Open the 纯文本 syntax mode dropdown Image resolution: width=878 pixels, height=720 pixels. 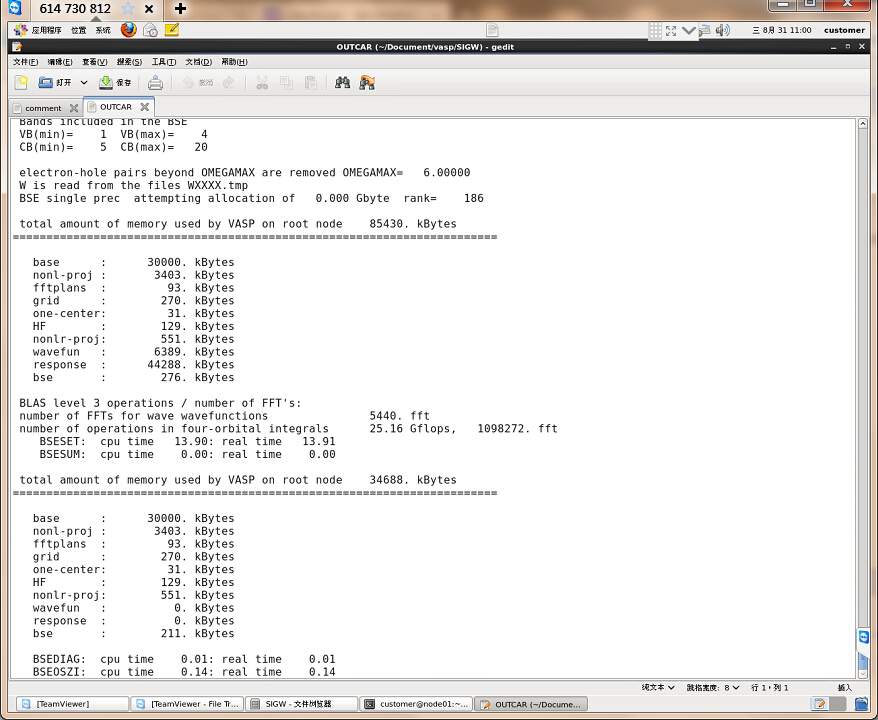click(658, 688)
